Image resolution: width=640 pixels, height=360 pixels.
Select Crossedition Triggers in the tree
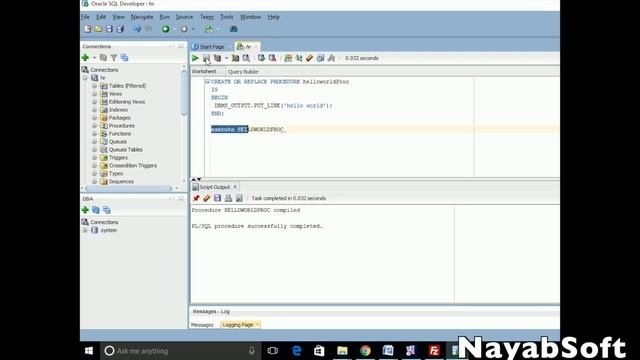point(133,165)
